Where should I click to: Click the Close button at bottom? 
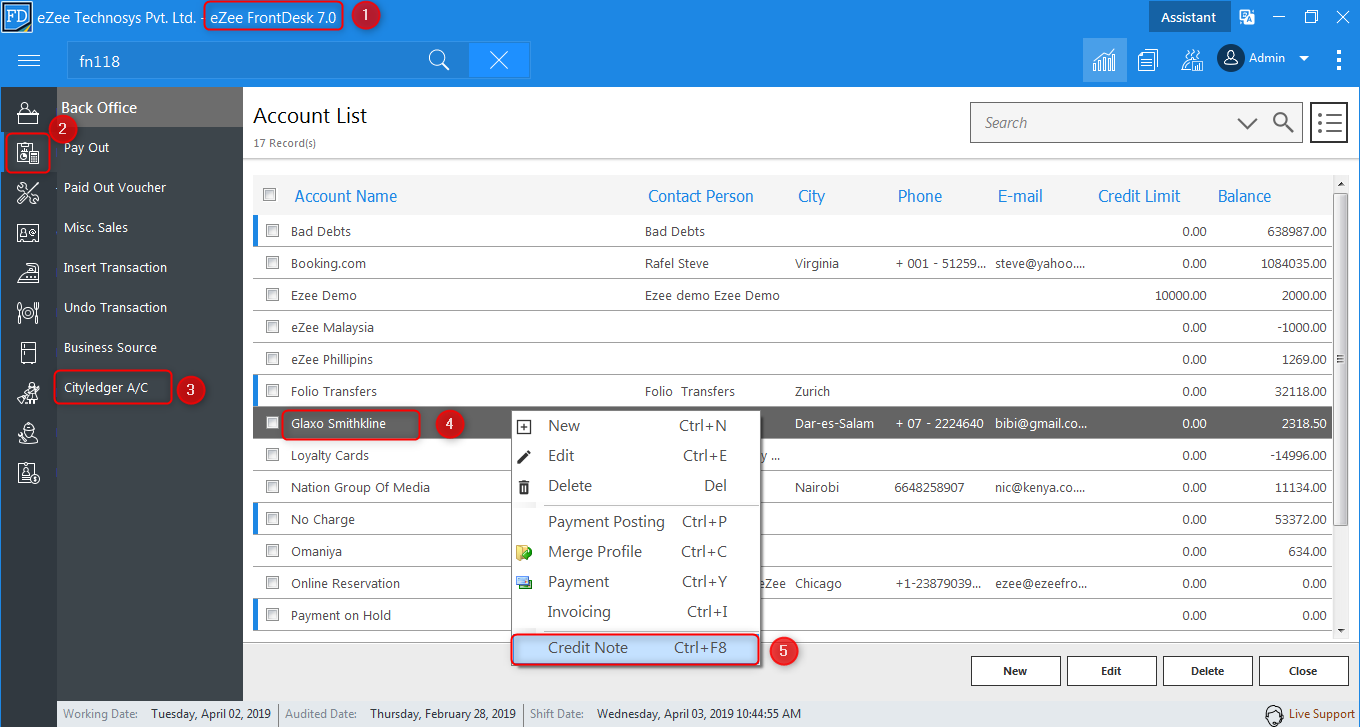pyautogui.click(x=1303, y=671)
